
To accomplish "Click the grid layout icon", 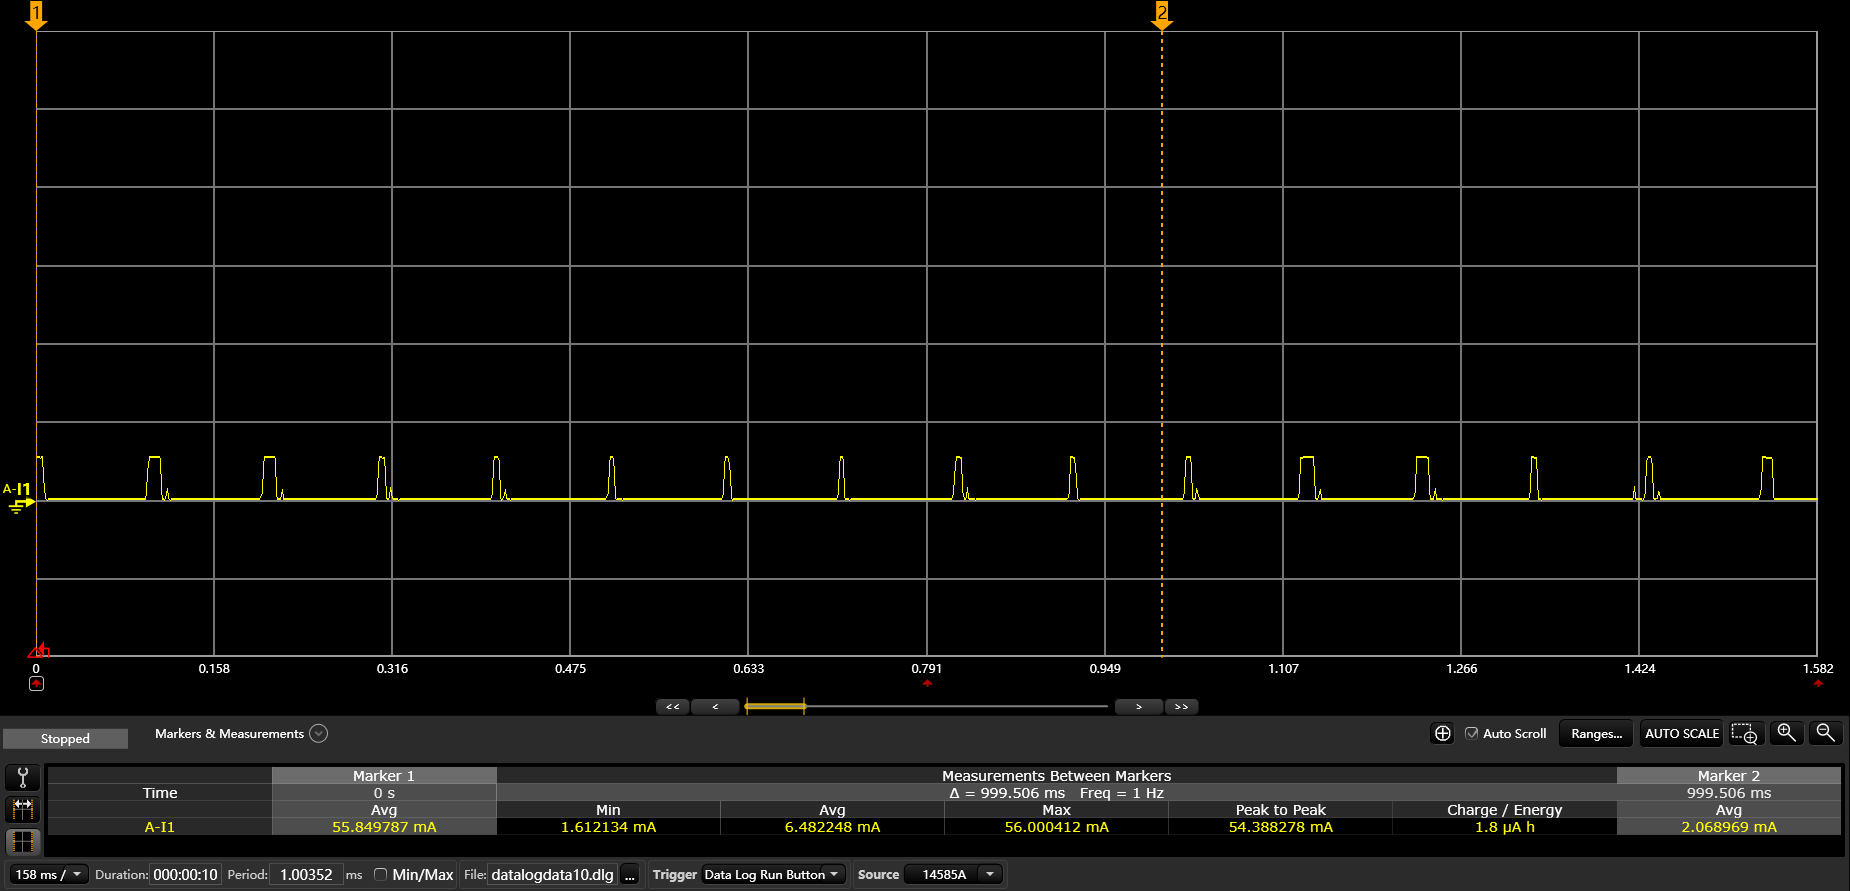I will [x=22, y=842].
